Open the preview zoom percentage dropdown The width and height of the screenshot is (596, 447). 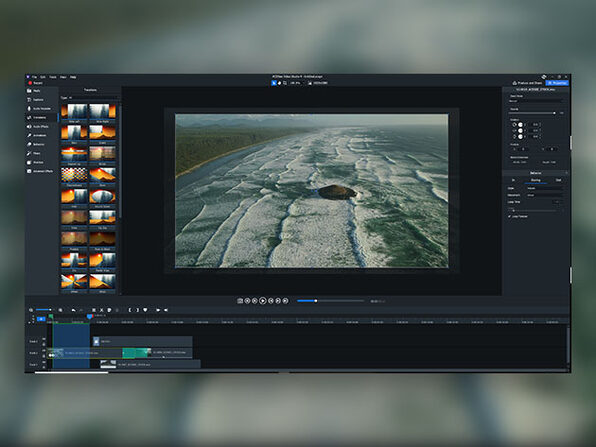(x=296, y=83)
